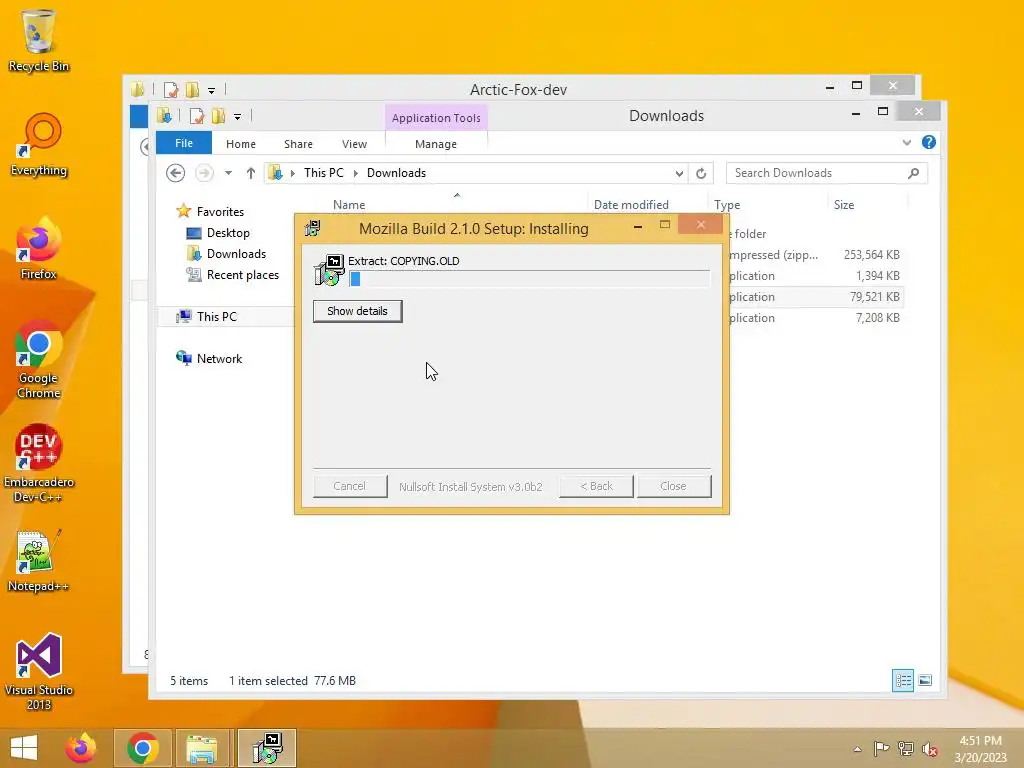Click New folder quick access icon in Downloads
Screen dimensions: 1024x768
(218, 116)
